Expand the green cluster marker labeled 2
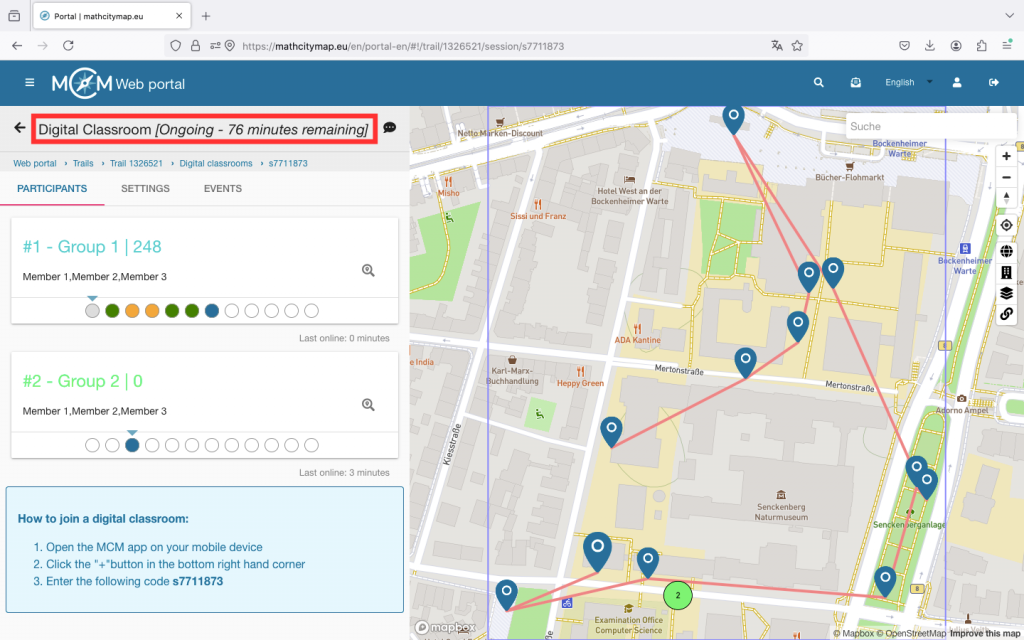The width and height of the screenshot is (1024, 640). pyautogui.click(x=678, y=595)
